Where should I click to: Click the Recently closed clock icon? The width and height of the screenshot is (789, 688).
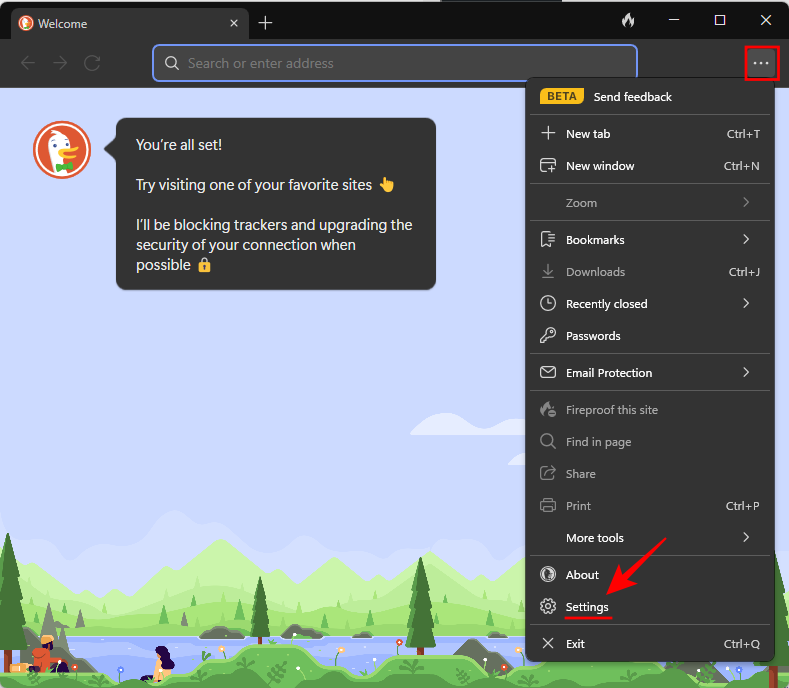(x=548, y=303)
